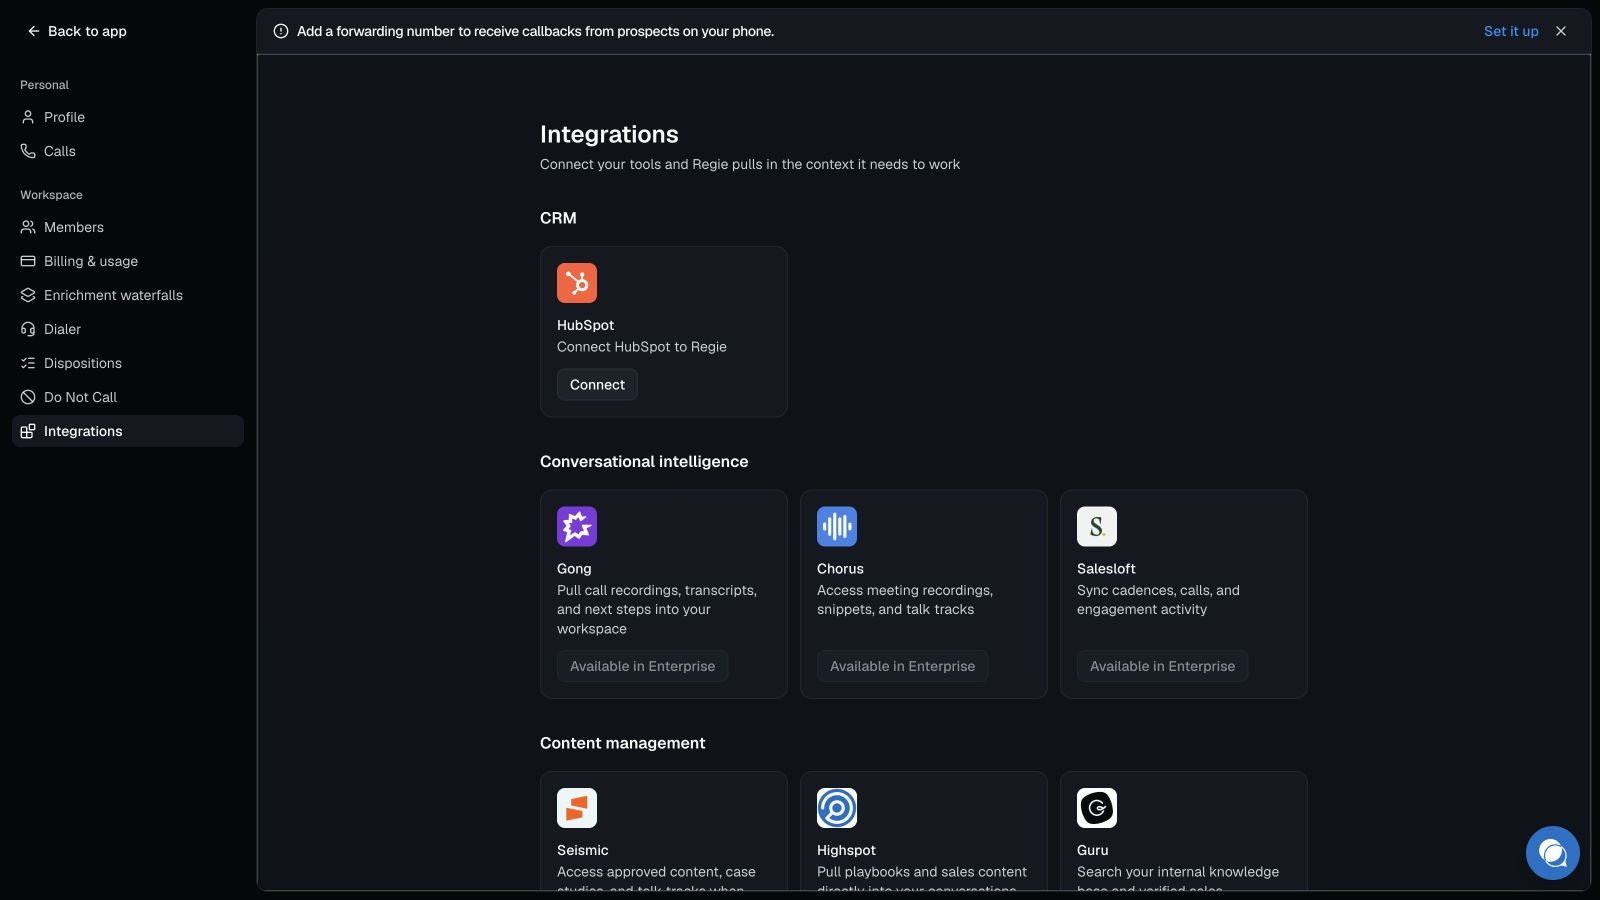Click the info icon in the banner
The width and height of the screenshot is (1600, 900).
[x=281, y=31]
